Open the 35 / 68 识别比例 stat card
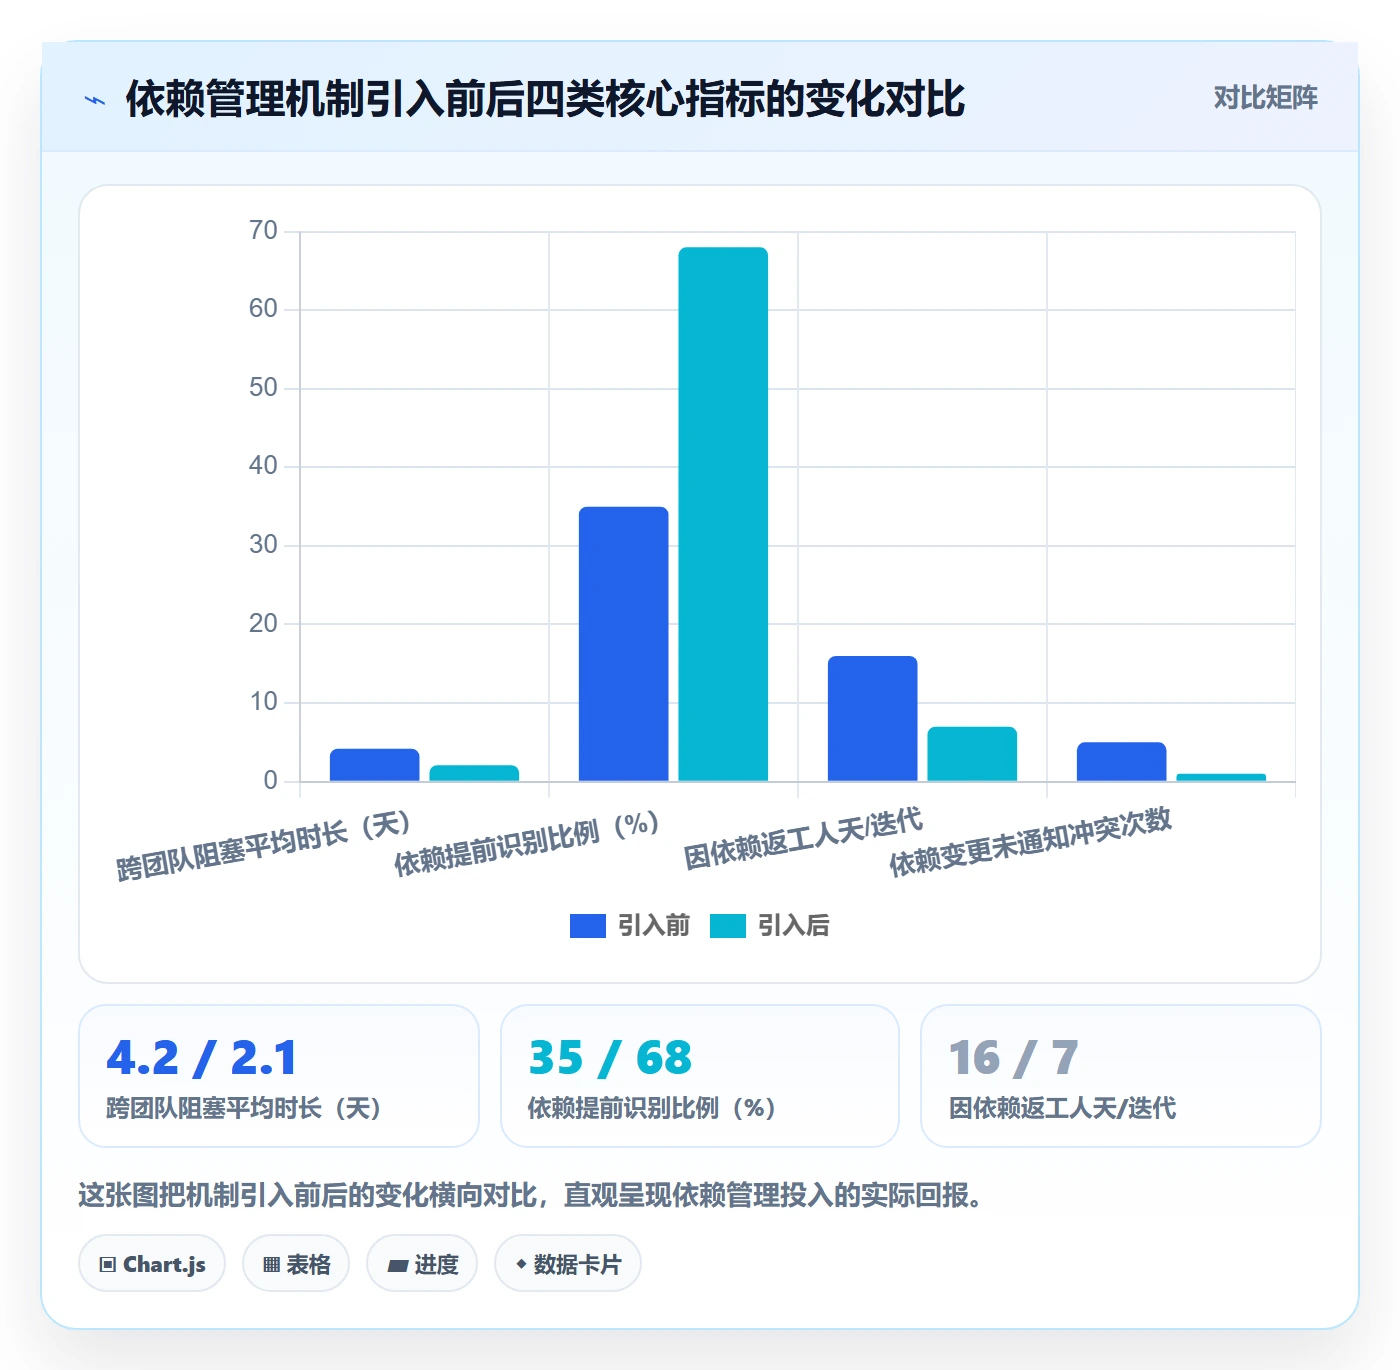The width and height of the screenshot is (1400, 1370). (x=700, y=1076)
